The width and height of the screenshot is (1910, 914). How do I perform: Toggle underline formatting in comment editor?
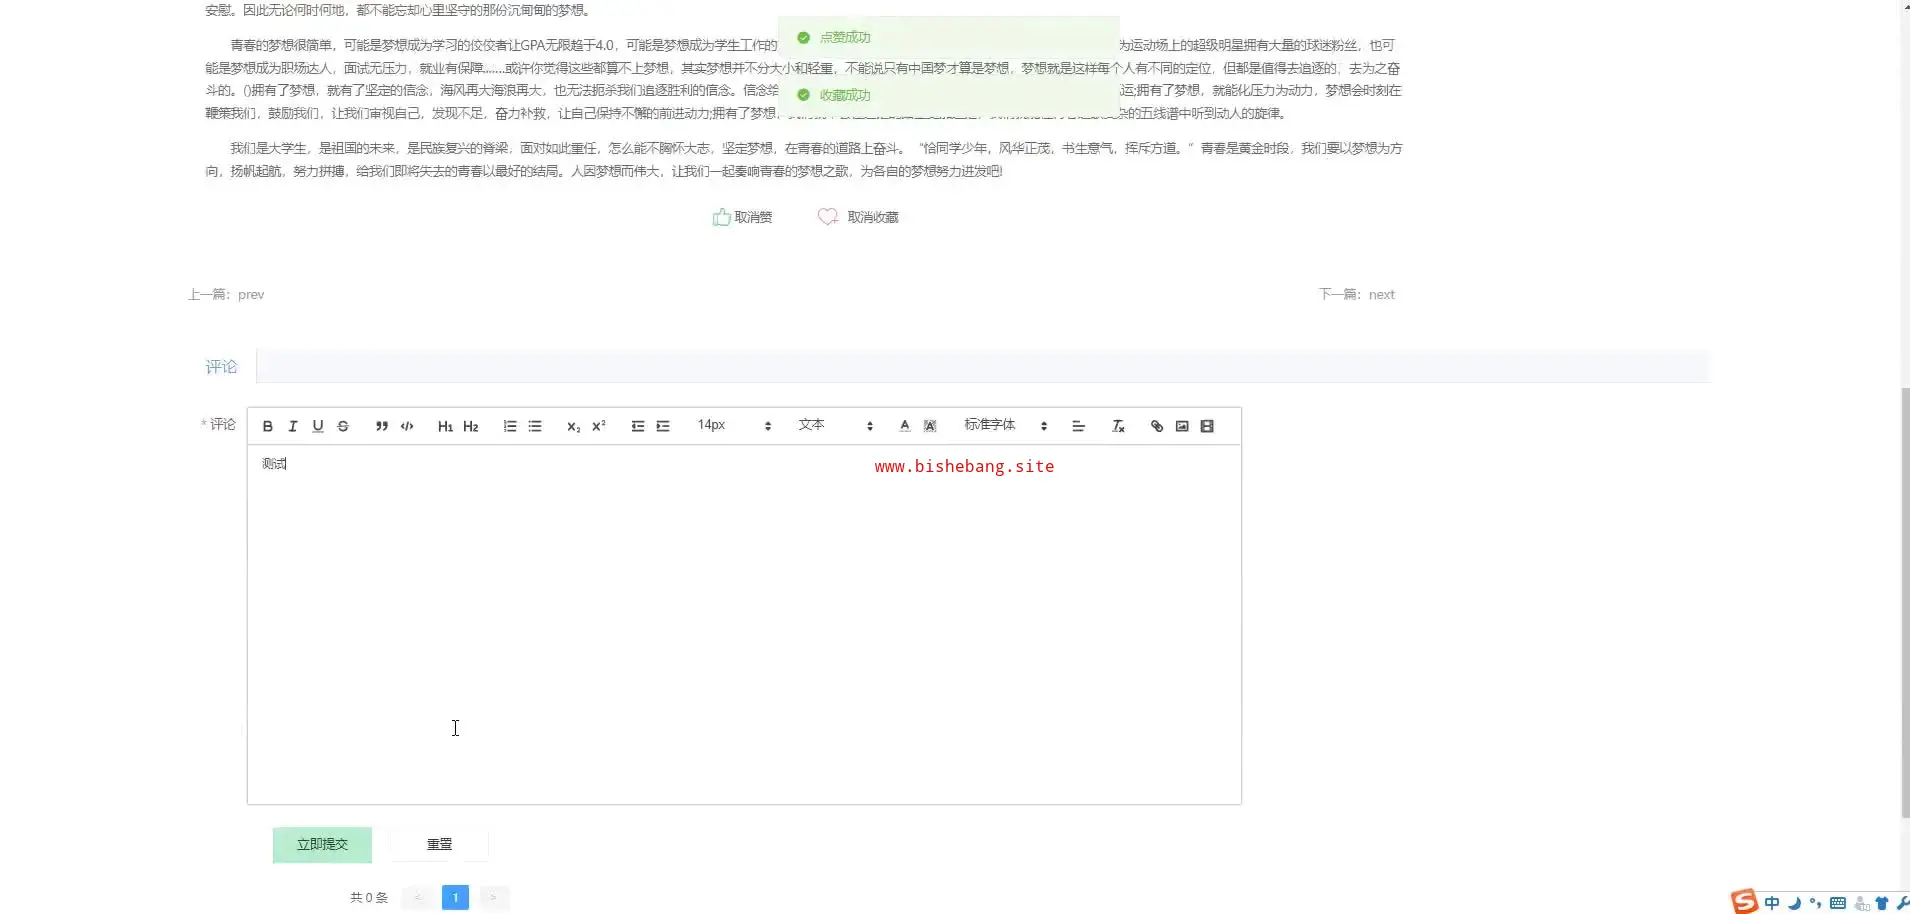click(318, 426)
